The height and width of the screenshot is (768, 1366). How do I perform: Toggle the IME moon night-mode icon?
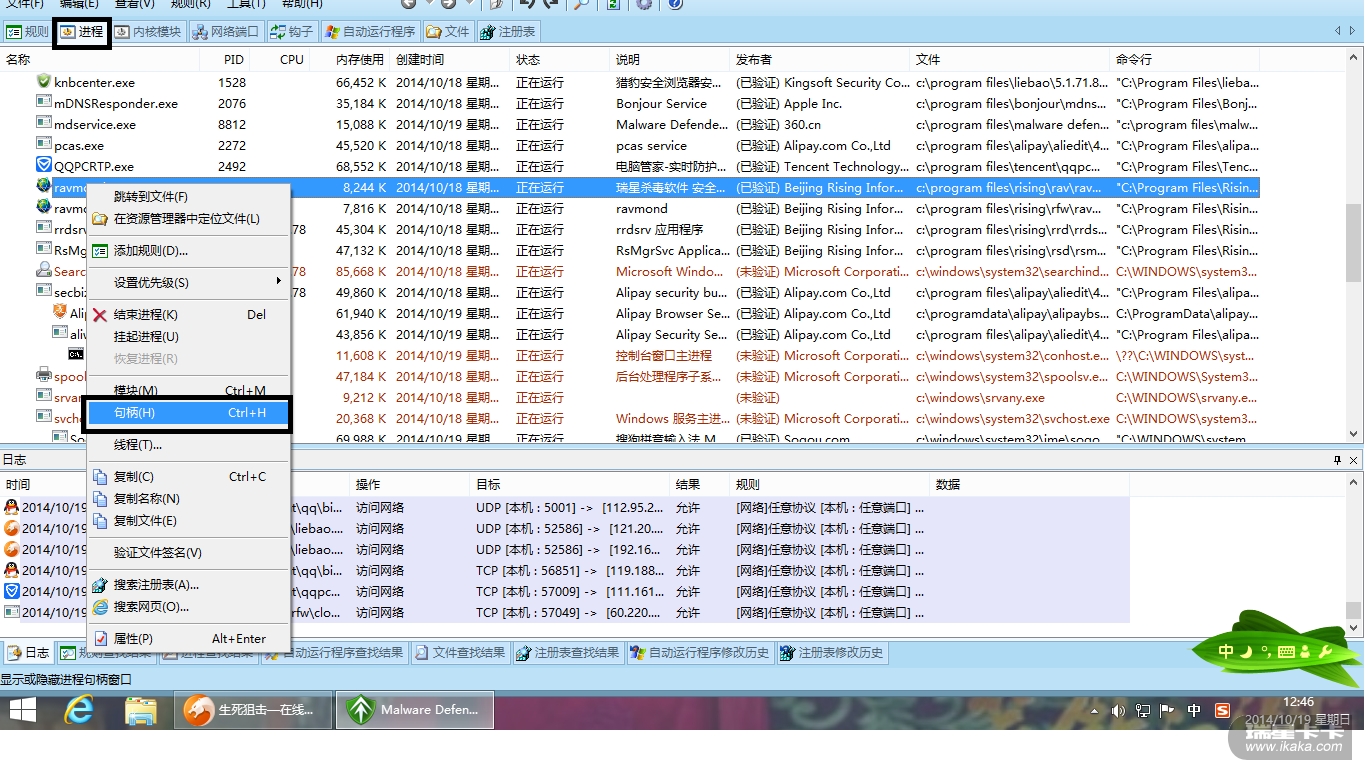pos(1246,652)
